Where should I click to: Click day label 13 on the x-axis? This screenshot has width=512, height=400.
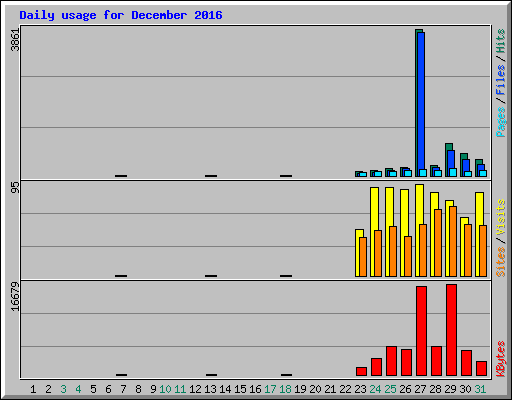(x=210, y=389)
